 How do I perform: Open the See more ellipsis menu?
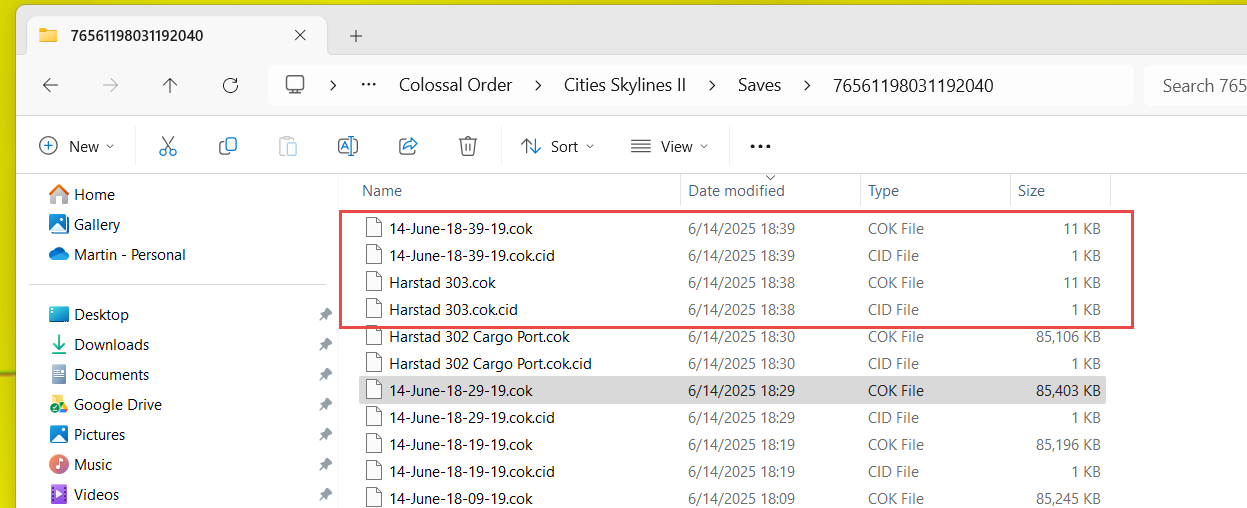(x=760, y=146)
